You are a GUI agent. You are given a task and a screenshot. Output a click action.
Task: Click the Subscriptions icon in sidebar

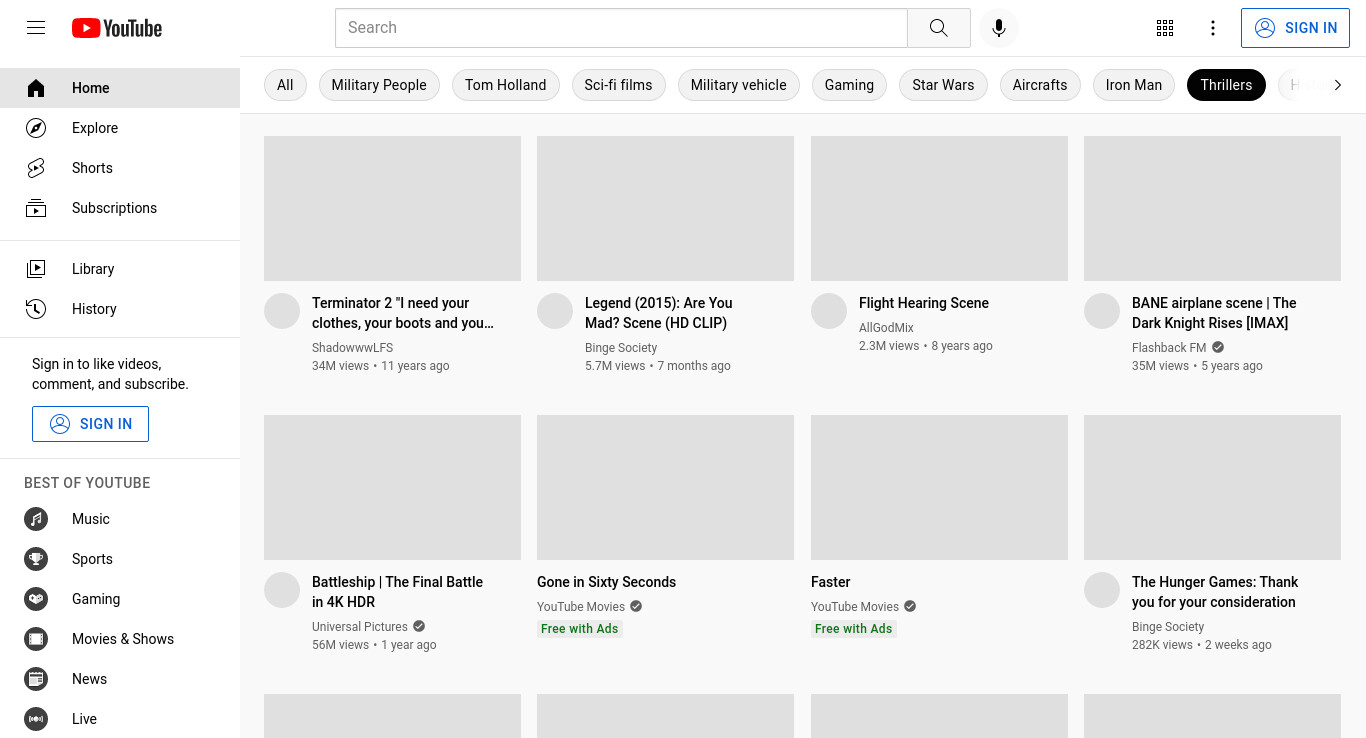point(36,208)
